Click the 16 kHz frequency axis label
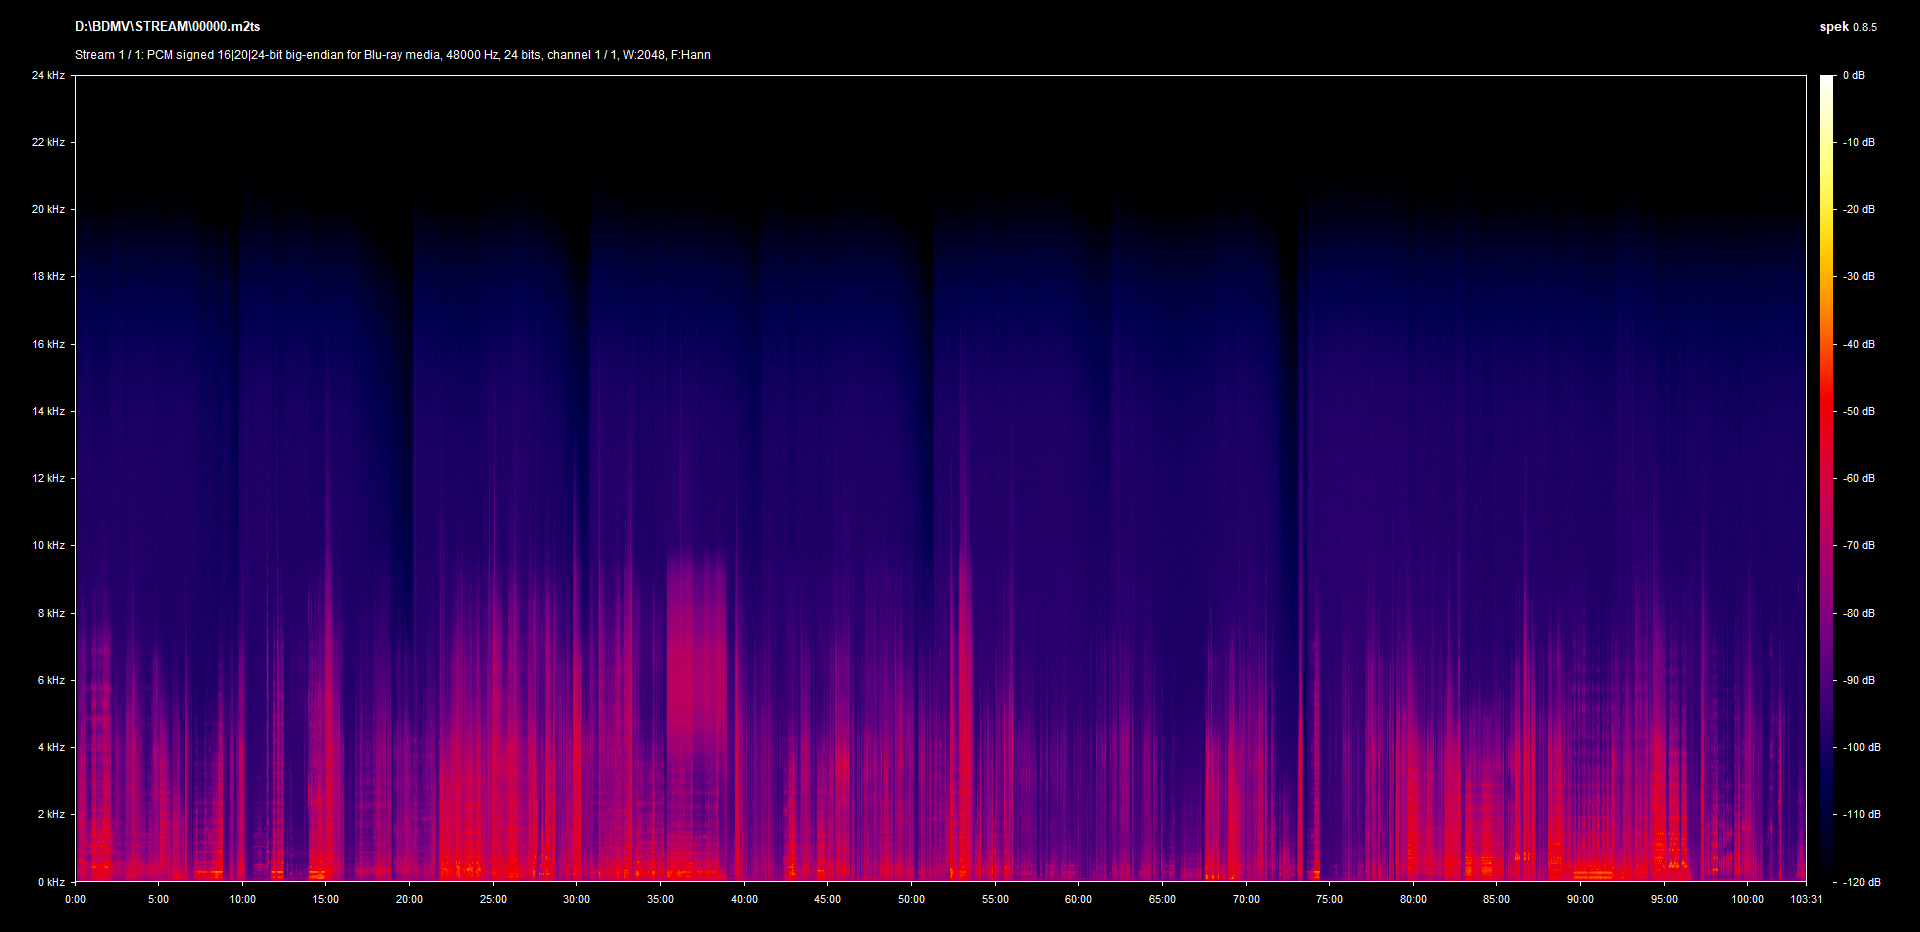This screenshot has height=932, width=1920. point(48,344)
